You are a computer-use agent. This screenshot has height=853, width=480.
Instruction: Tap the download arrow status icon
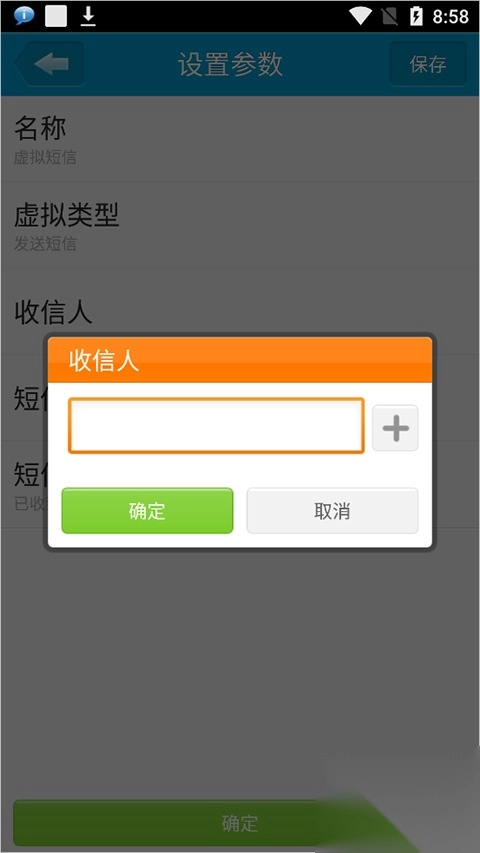click(x=88, y=16)
